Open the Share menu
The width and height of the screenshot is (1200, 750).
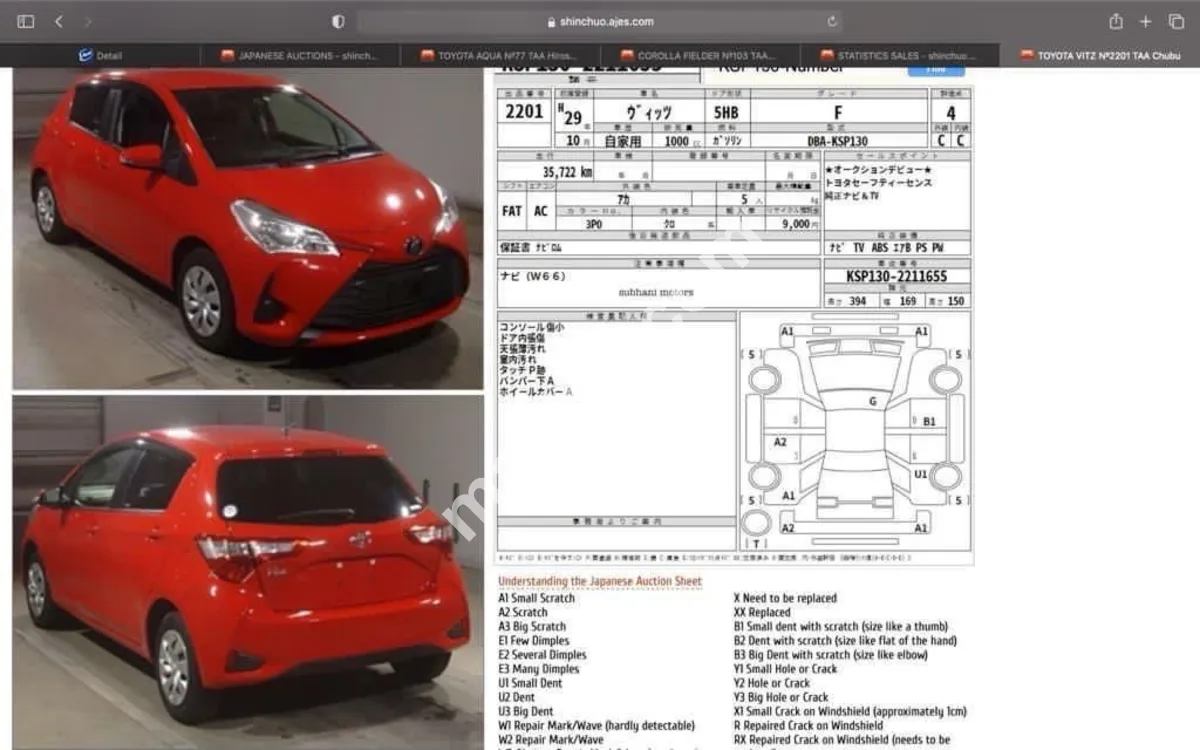tap(1116, 21)
